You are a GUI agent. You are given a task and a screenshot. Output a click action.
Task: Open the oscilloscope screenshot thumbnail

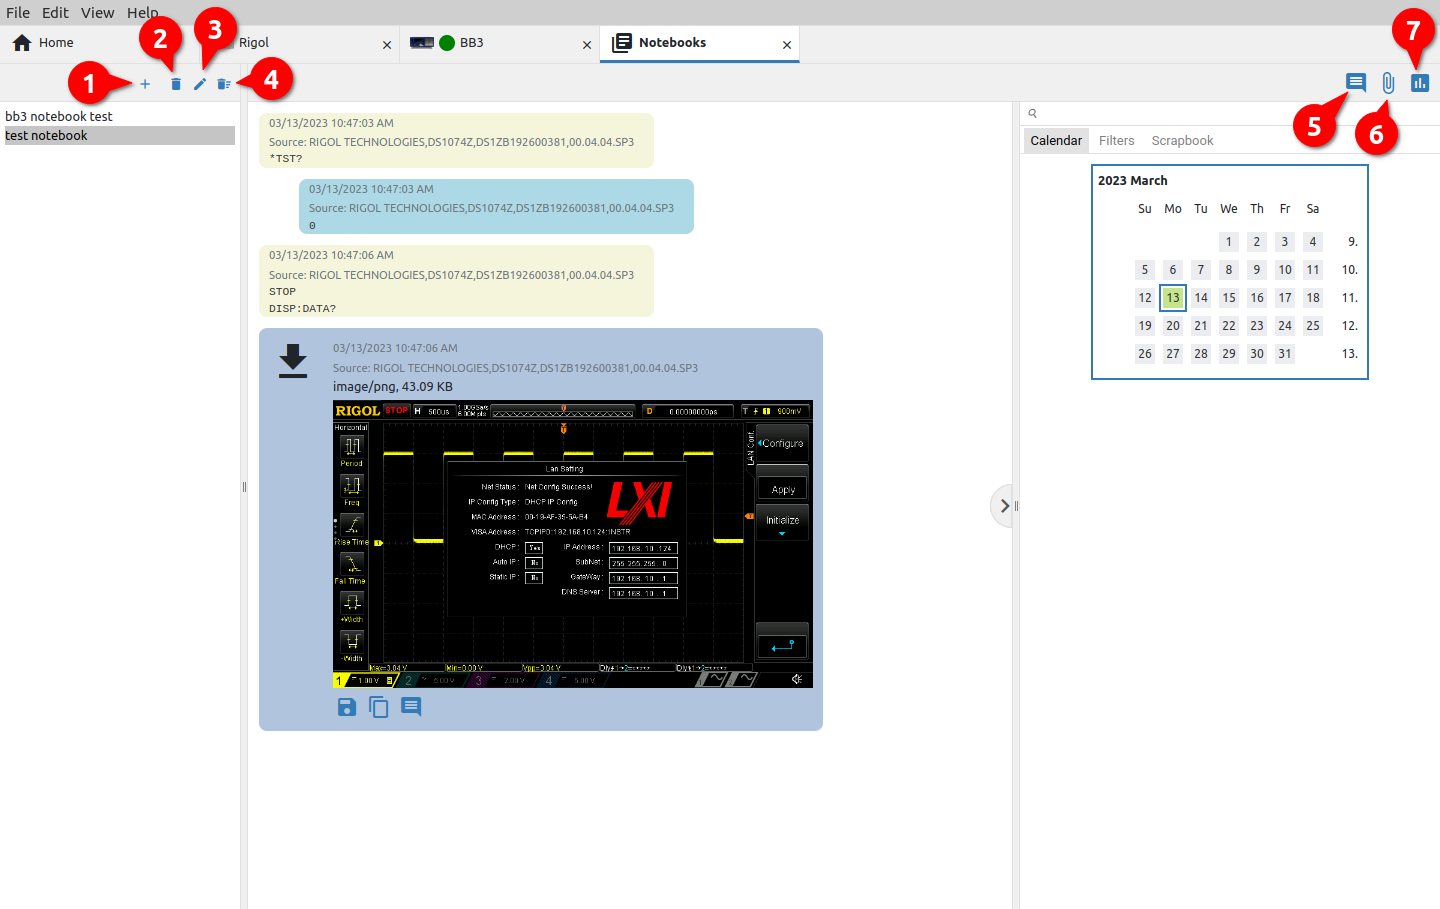[573, 544]
